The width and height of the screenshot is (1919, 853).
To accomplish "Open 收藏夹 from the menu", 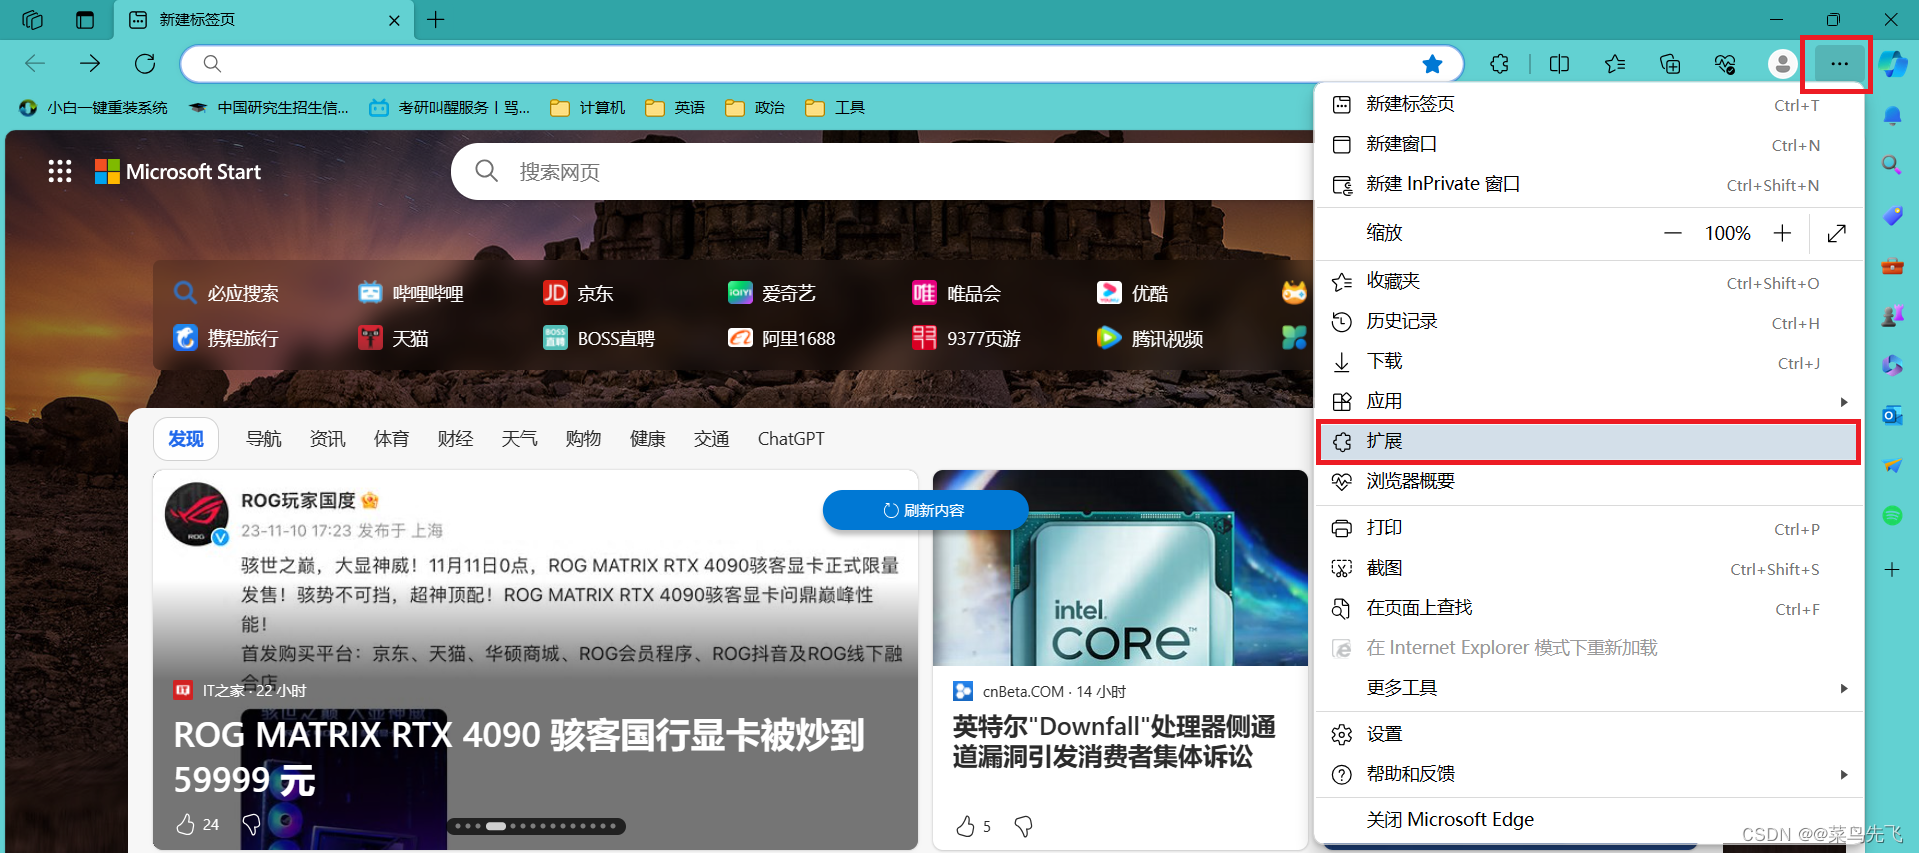I will point(1589,282).
